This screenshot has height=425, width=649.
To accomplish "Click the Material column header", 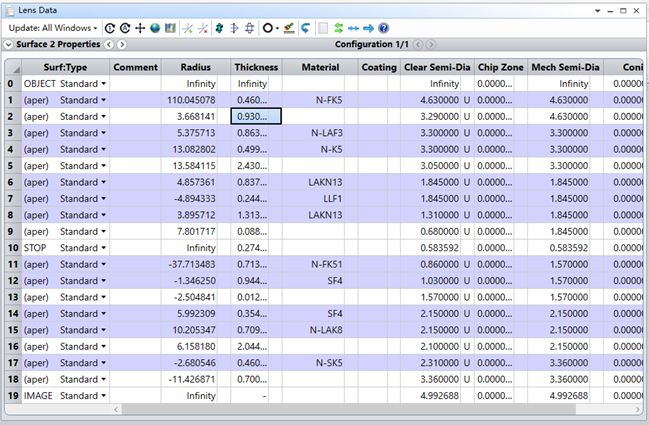I will 320,67.
